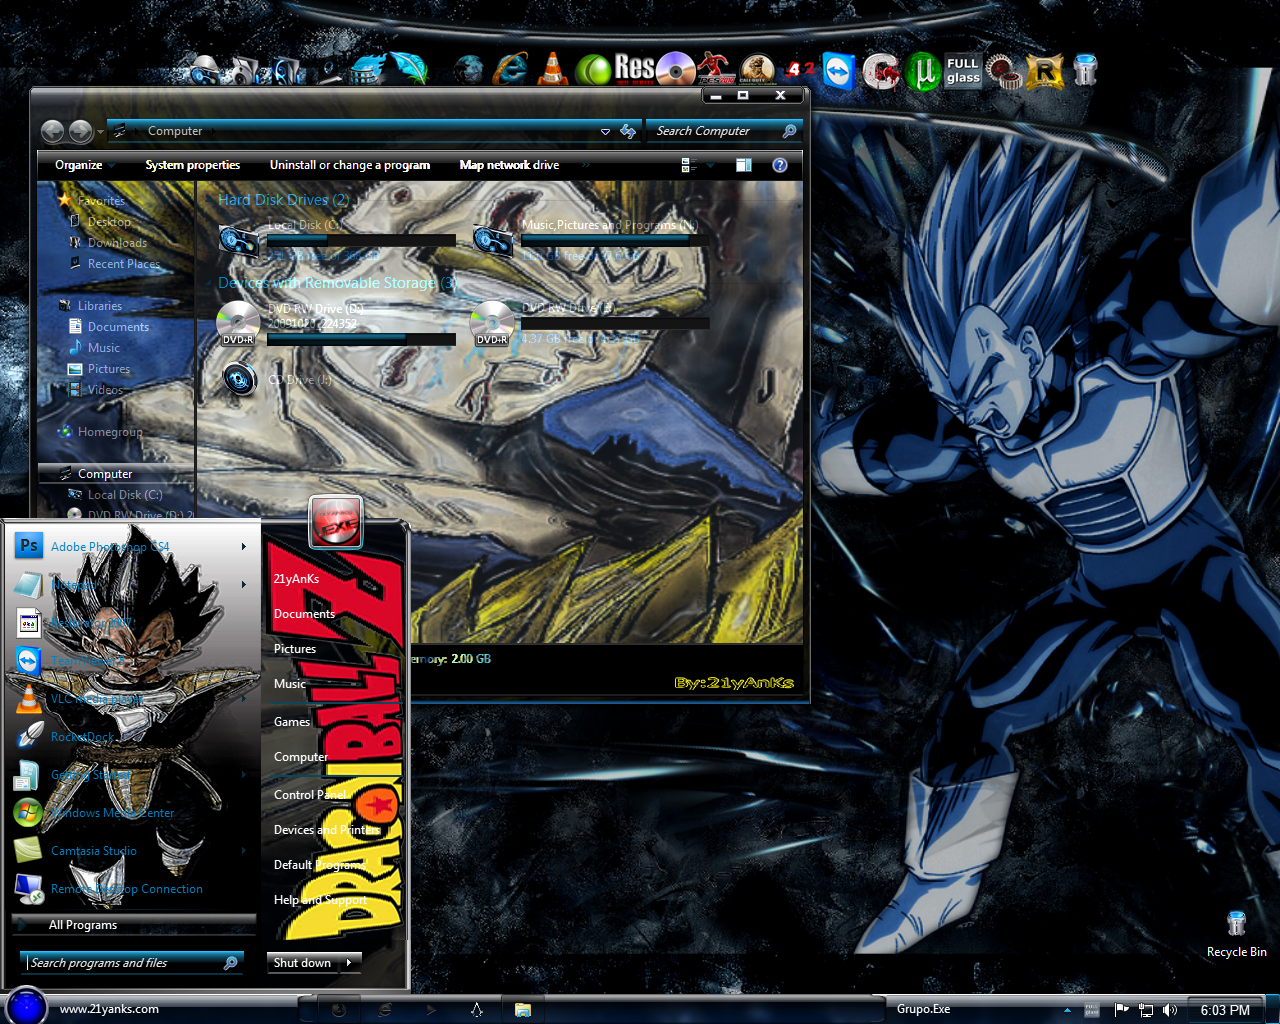Click the refresh button beside address bar
The image size is (1280, 1024).
[628, 131]
